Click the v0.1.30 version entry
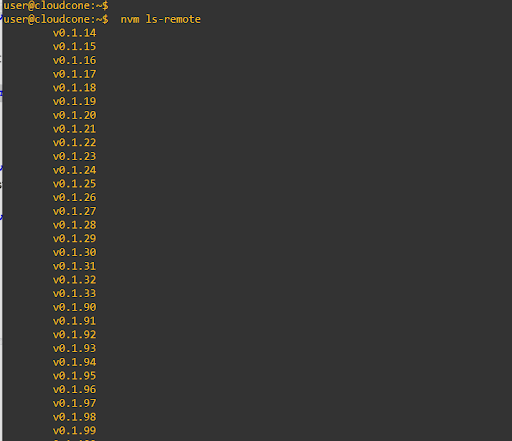Image resolution: width=512 pixels, height=441 pixels. point(74,252)
